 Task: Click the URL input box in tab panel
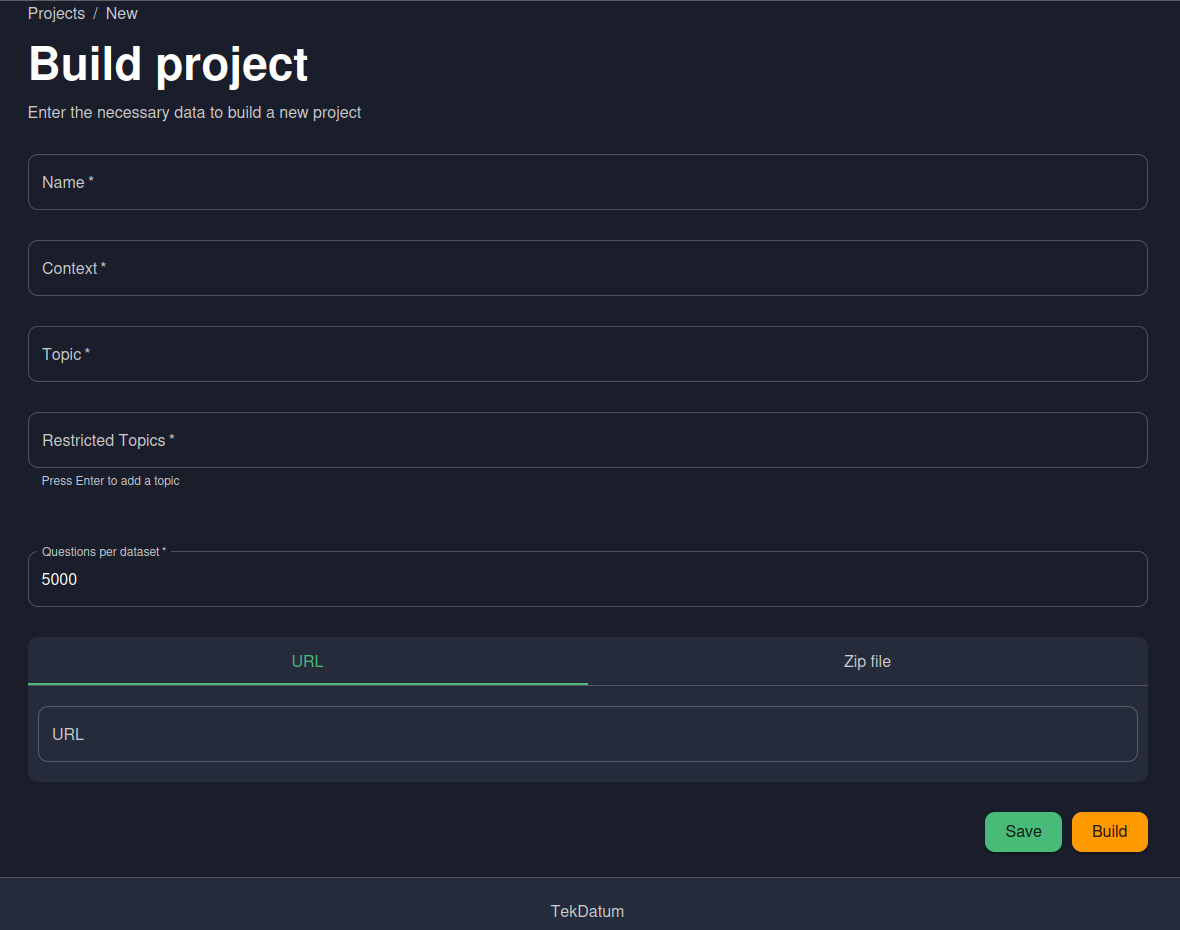(x=587, y=734)
